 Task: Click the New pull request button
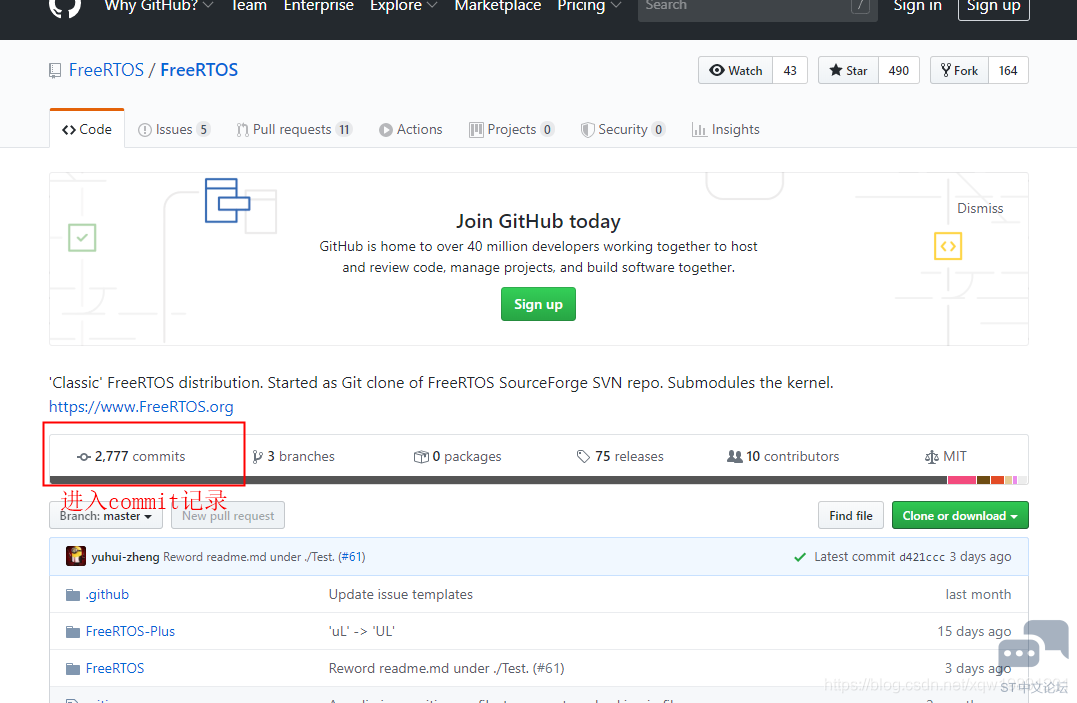point(228,515)
